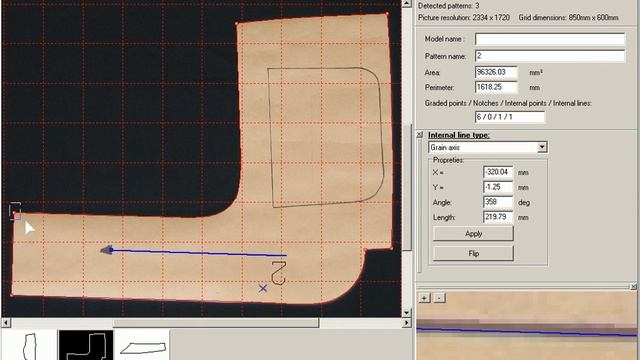640x360 pixels.
Task: Click the Perimeter value field
Action: click(496, 87)
